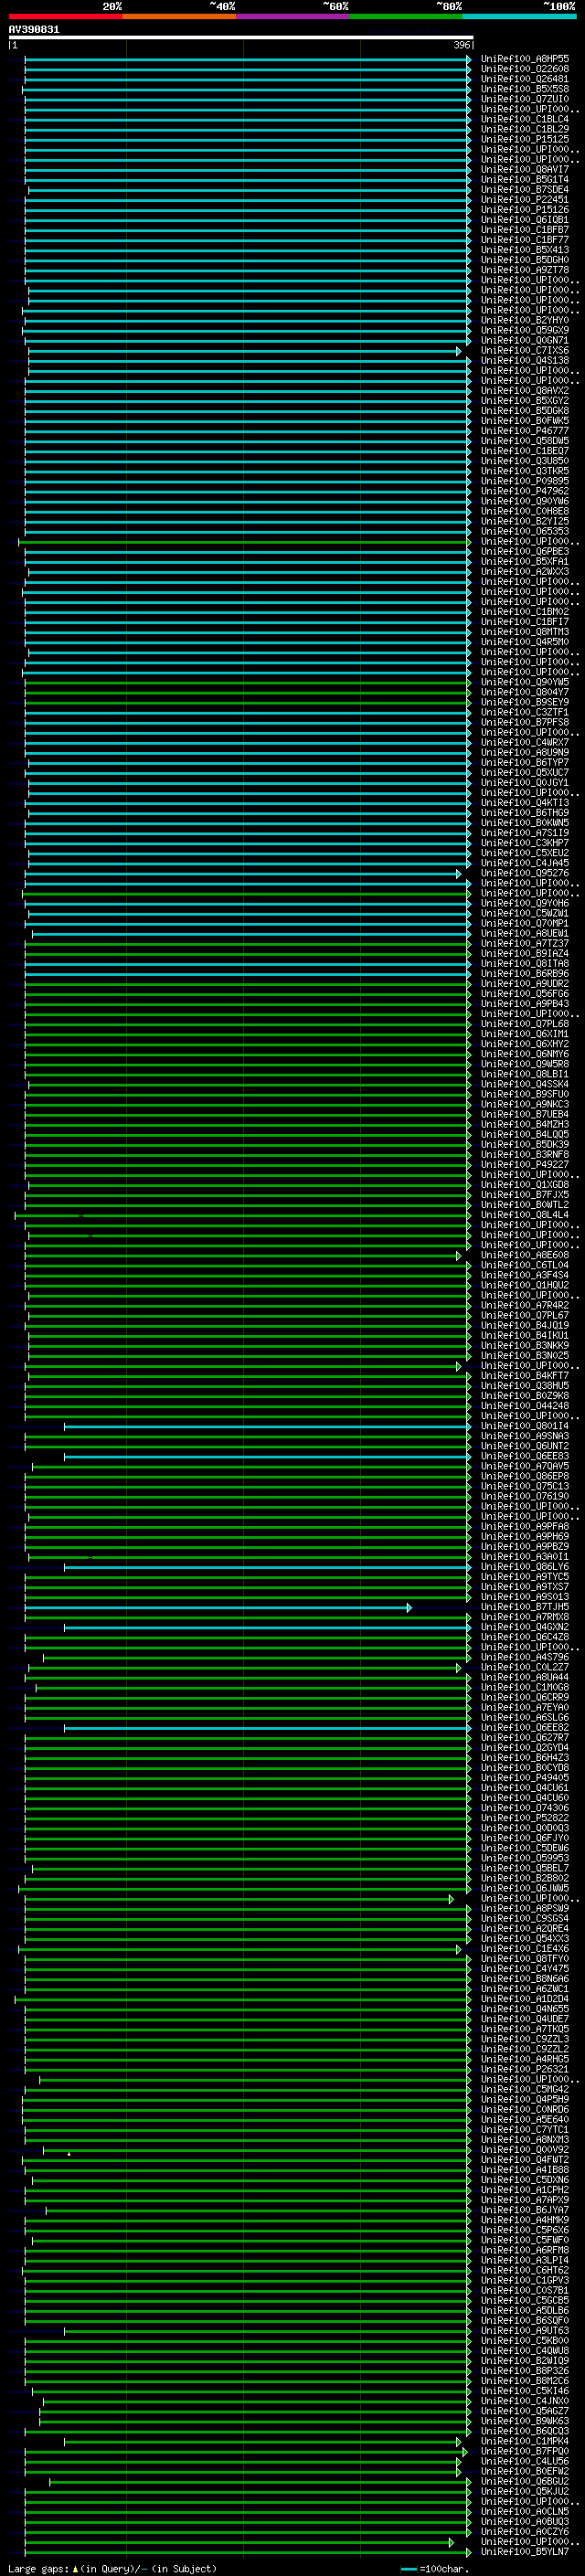Screen dimensions: 585x2576
Task: Click the UniRef100_A8UEW1 row label
Action: pyautogui.click(x=525, y=934)
